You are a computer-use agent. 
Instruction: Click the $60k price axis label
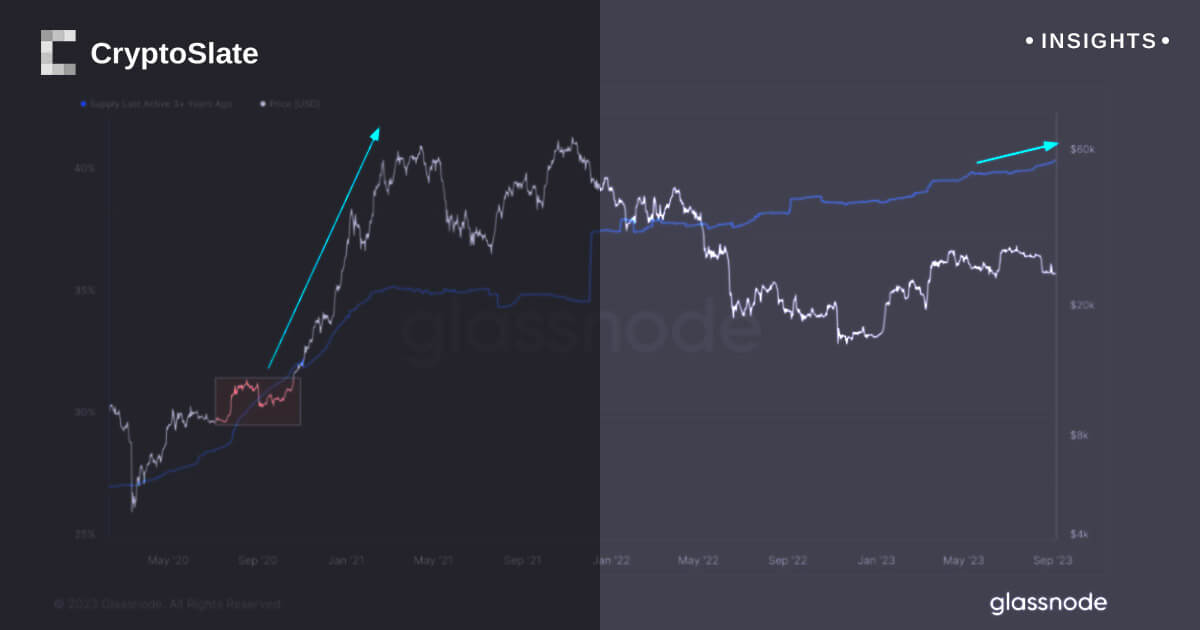(1084, 149)
